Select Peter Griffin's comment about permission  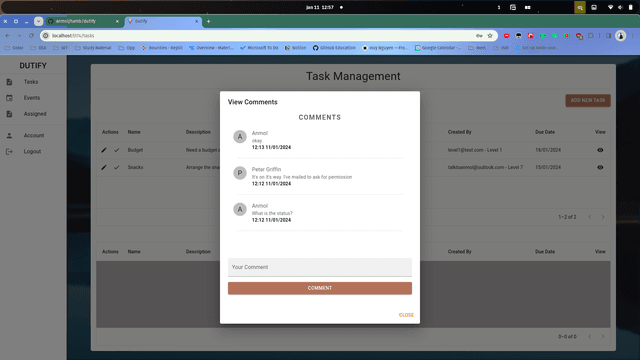coord(302,177)
